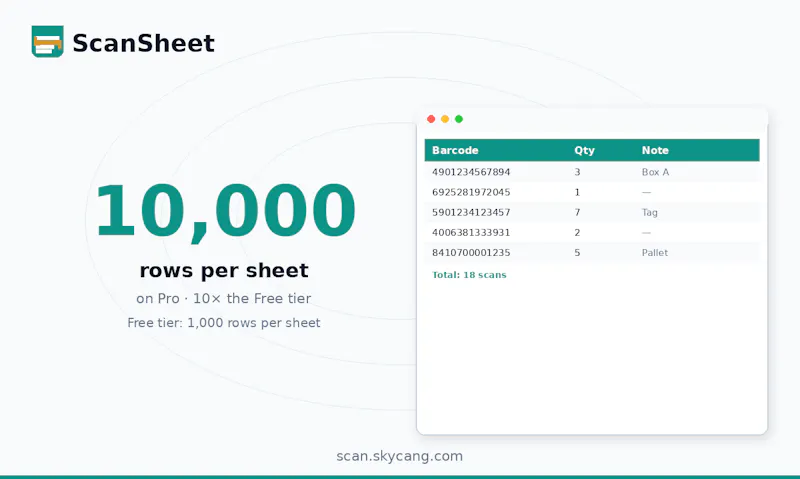
Task: Select the Note column header
Action: click(655, 150)
